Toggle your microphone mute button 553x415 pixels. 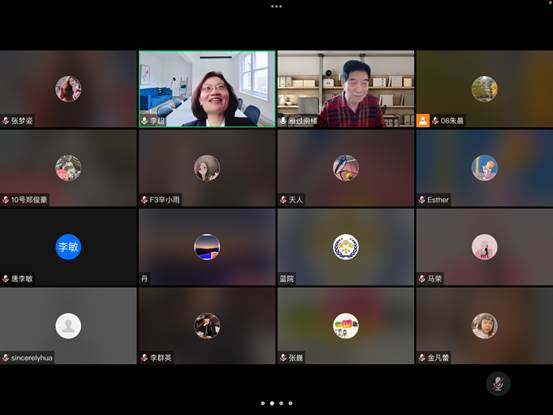[x=498, y=384]
